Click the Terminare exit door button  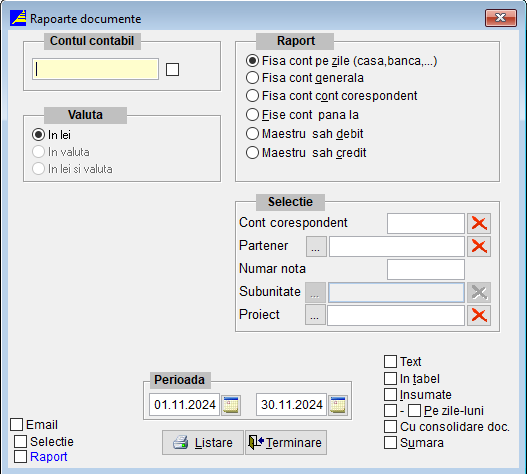tap(286, 443)
